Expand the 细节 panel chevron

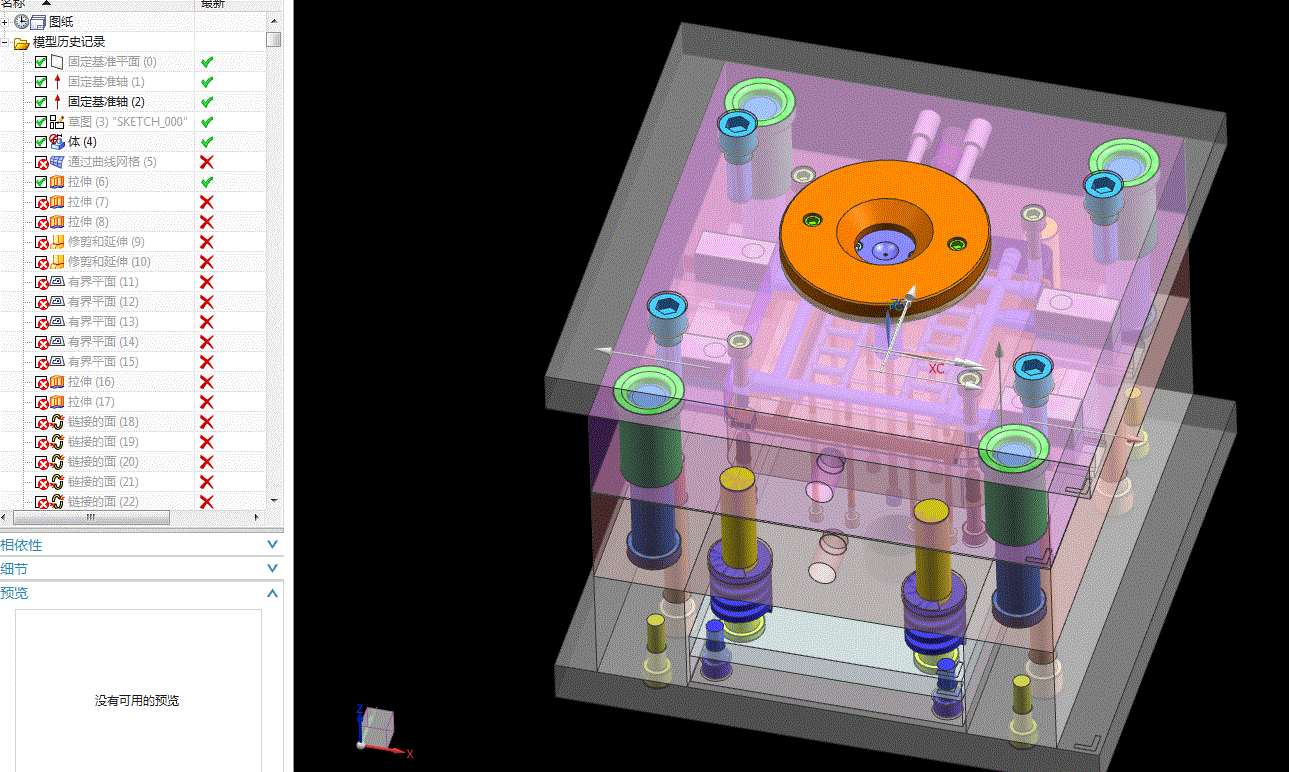click(x=272, y=569)
